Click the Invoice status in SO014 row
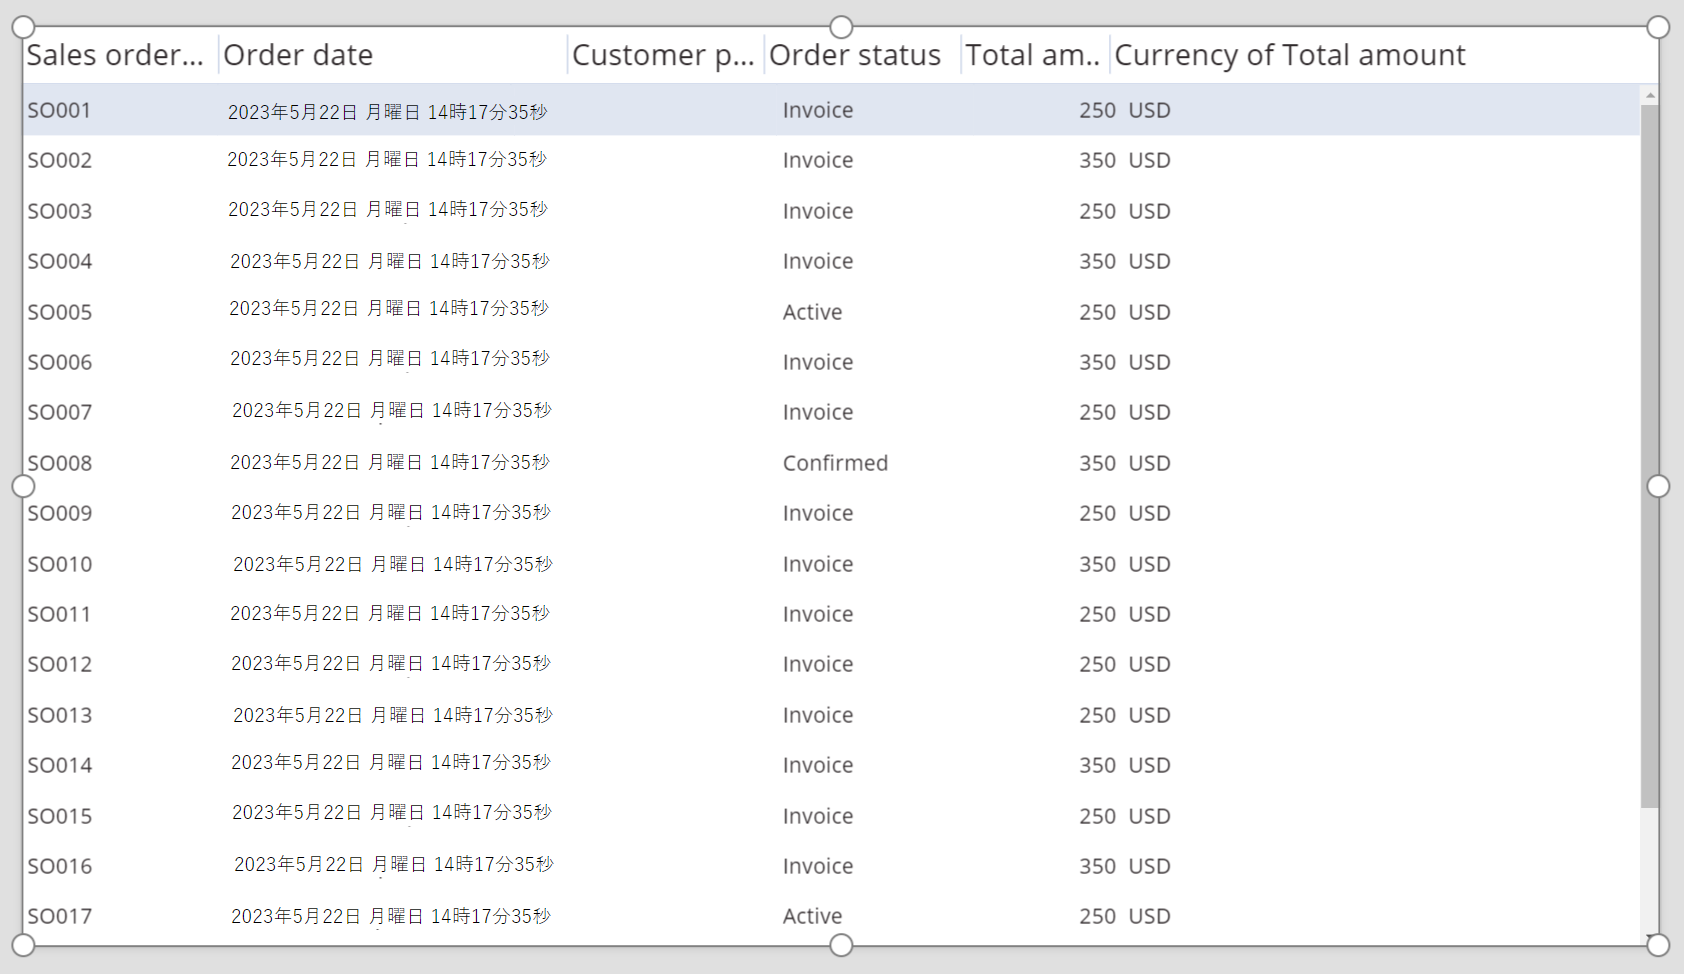This screenshot has width=1684, height=974. coord(818,765)
